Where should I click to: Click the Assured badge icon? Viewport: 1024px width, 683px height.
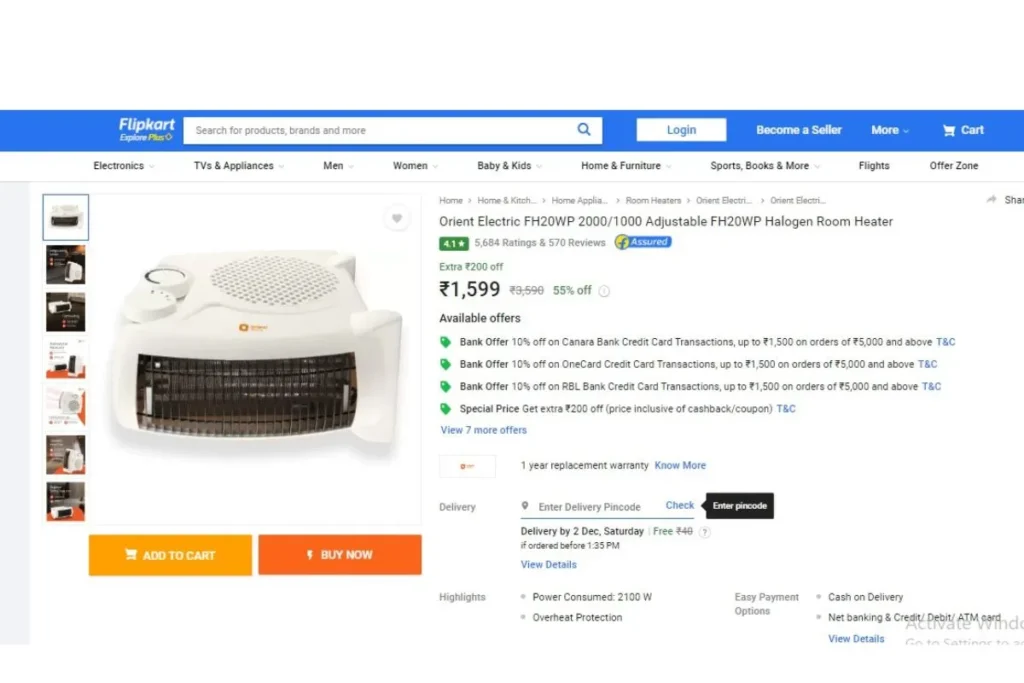643,242
